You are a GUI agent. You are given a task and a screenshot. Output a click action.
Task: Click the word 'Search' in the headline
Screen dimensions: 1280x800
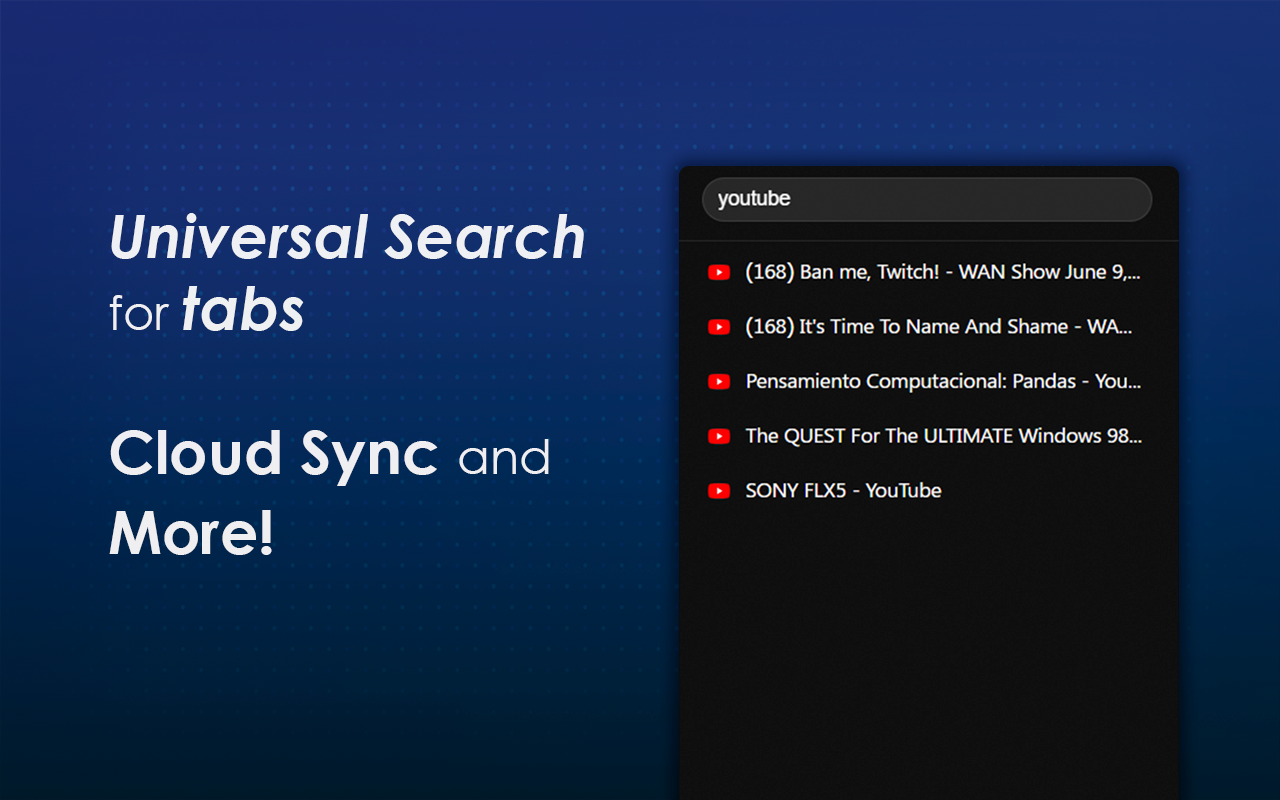tap(485, 238)
